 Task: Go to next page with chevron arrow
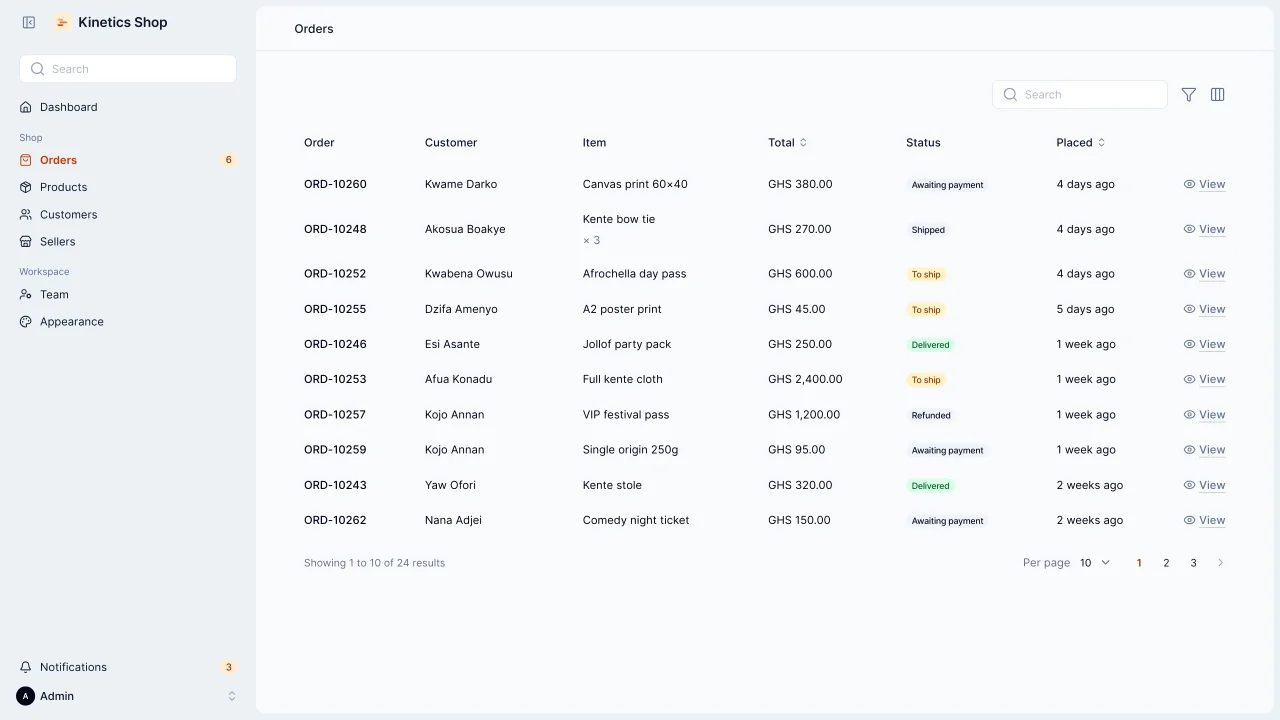tap(1220, 563)
